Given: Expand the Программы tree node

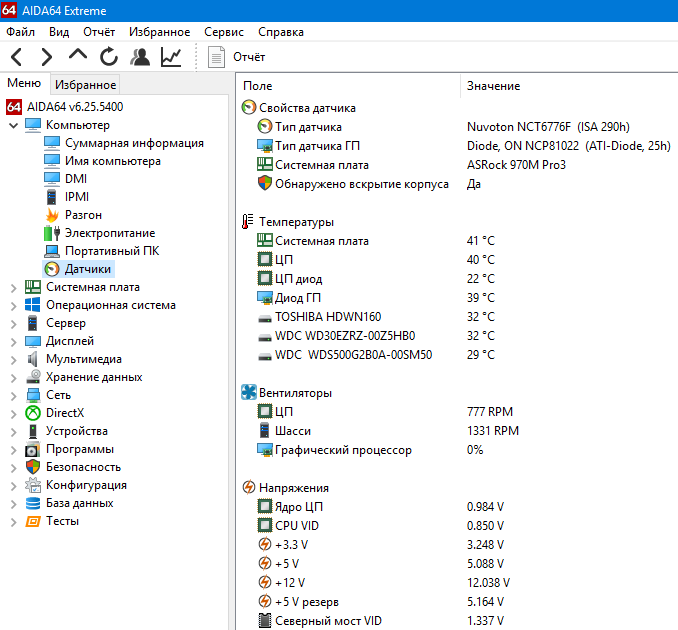Looking at the screenshot, I should tap(13, 450).
